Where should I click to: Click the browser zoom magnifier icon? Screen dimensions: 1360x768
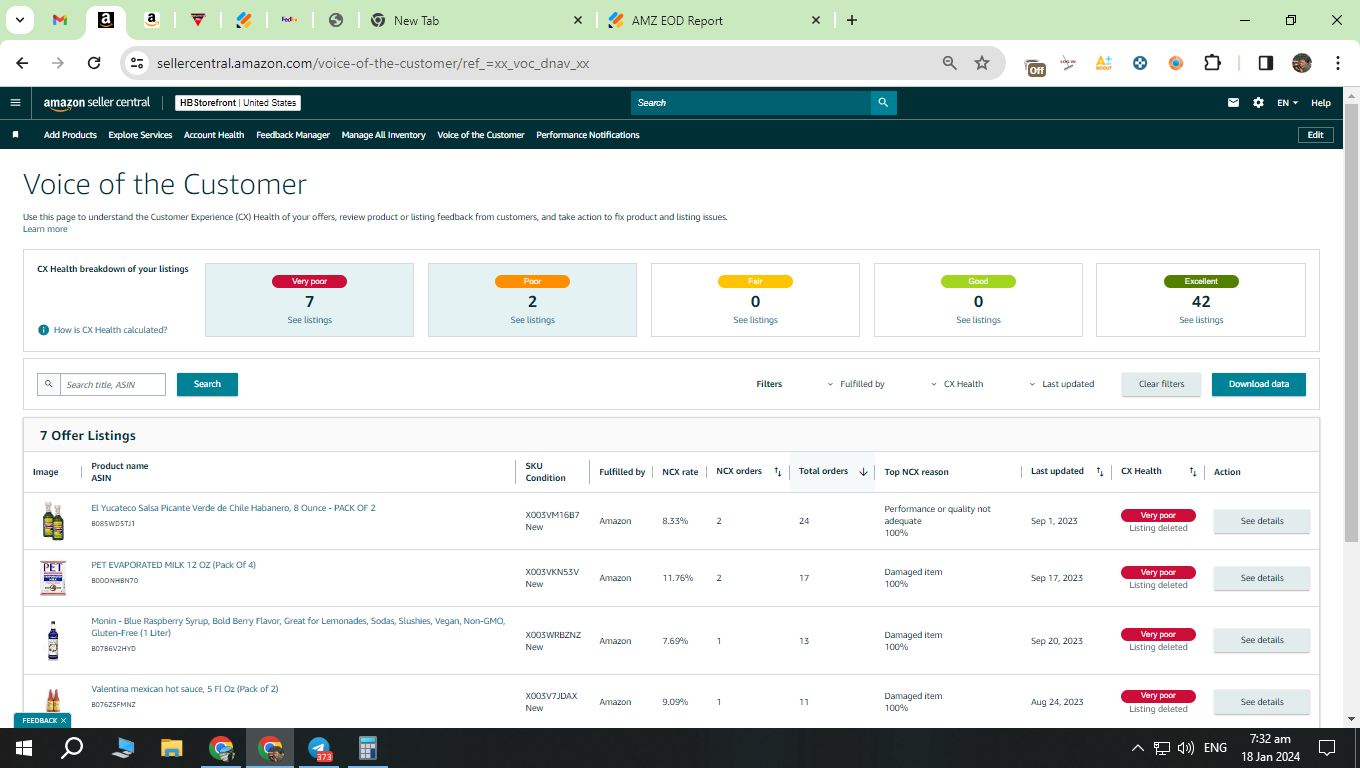950,63
